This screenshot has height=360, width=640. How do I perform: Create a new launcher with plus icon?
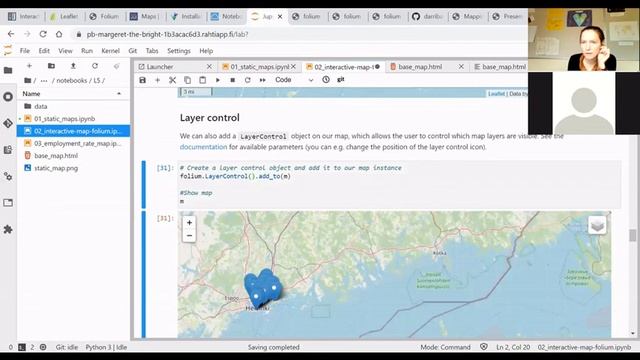(29, 66)
